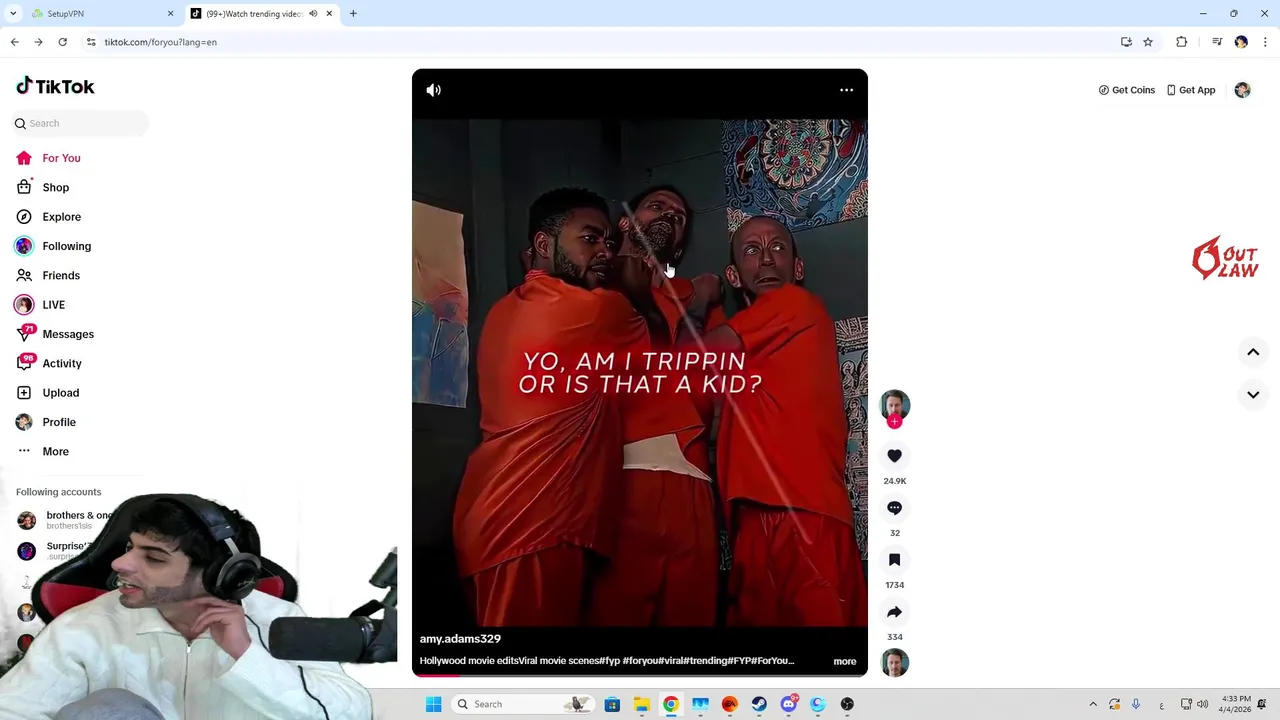Mute the tab via its speaker icon
Screen dimensions: 1280x720
pyautogui.click(x=313, y=14)
